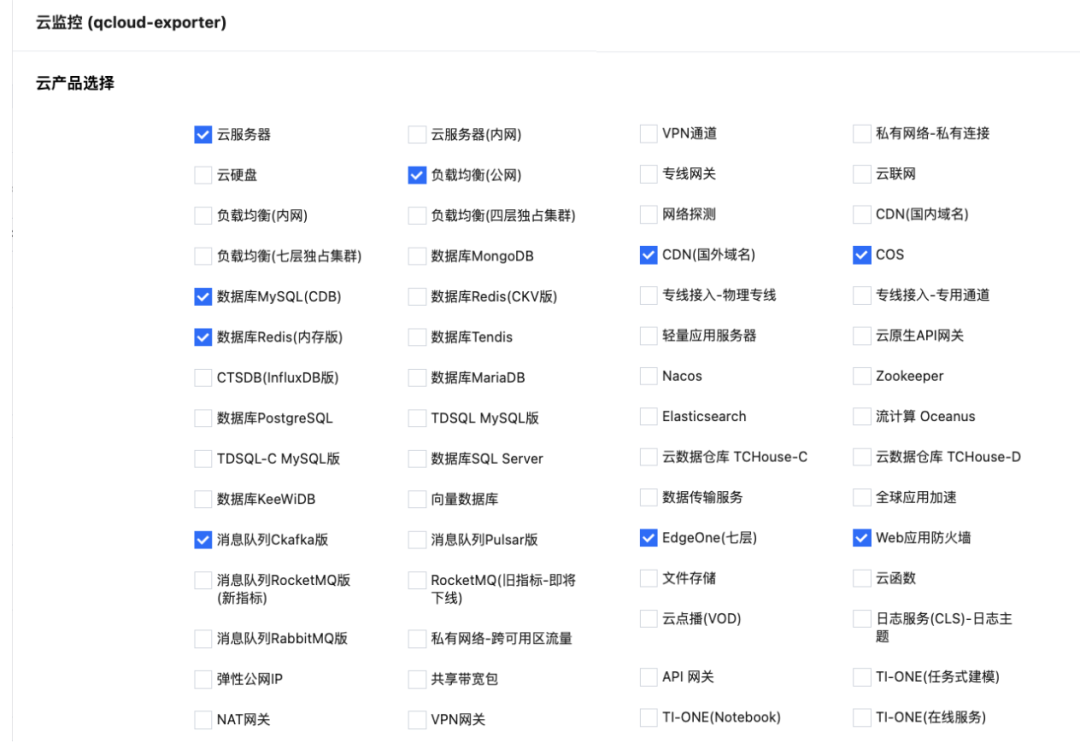Select 负载均衡(四层独占集群) checkbox

[x=417, y=216]
